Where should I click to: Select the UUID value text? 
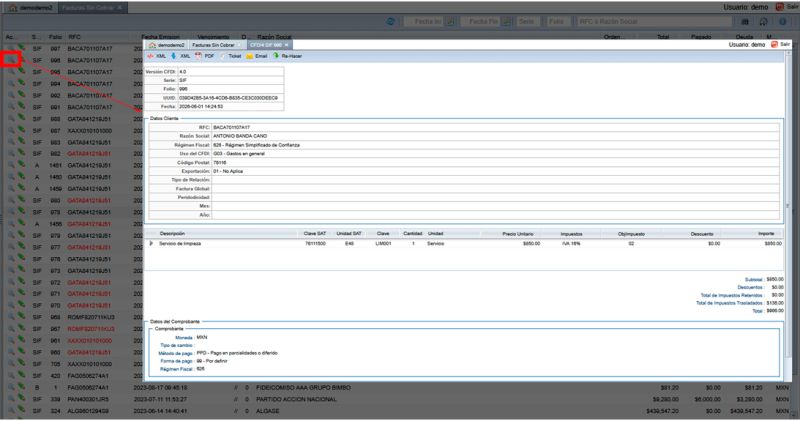click(229, 98)
